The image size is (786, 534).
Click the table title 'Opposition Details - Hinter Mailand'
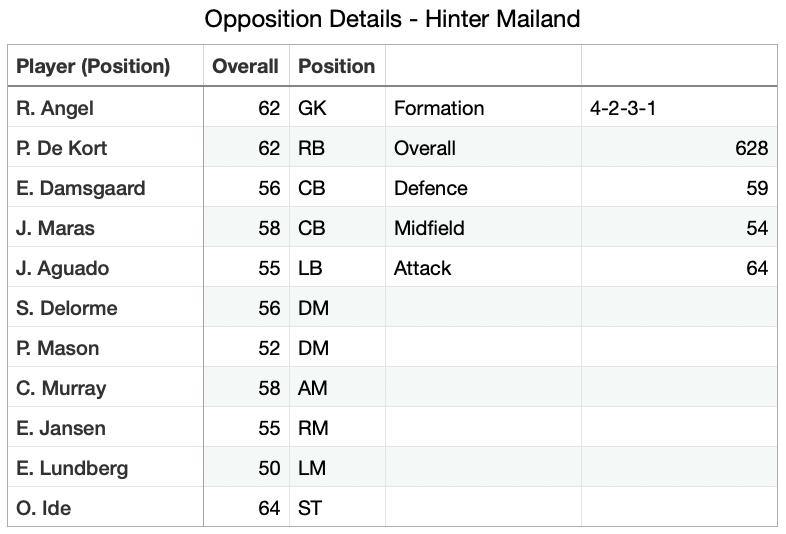coord(392,19)
